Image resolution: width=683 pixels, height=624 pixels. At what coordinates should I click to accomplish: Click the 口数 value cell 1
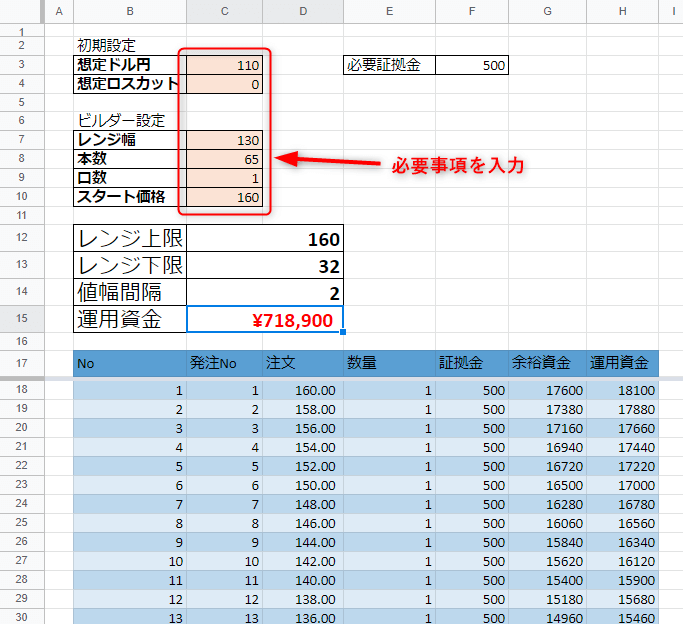[x=224, y=178]
